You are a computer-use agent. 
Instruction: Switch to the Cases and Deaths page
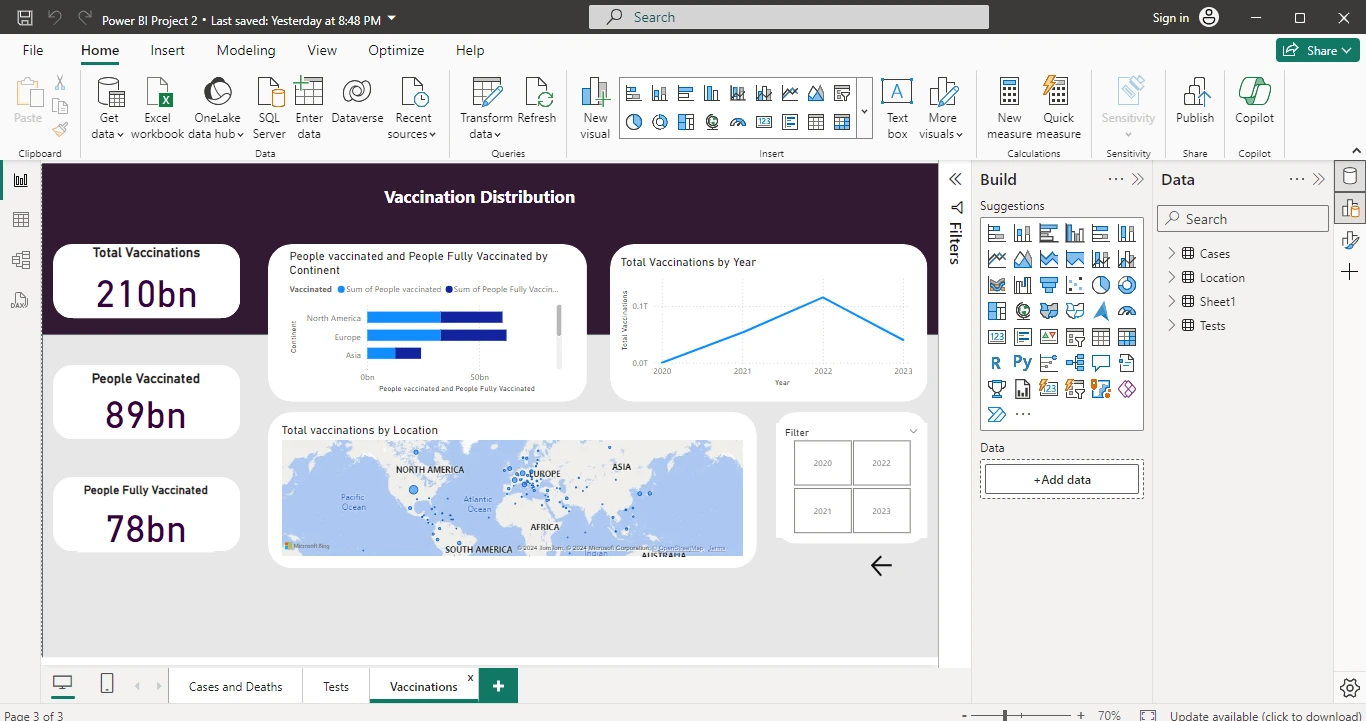(x=236, y=687)
